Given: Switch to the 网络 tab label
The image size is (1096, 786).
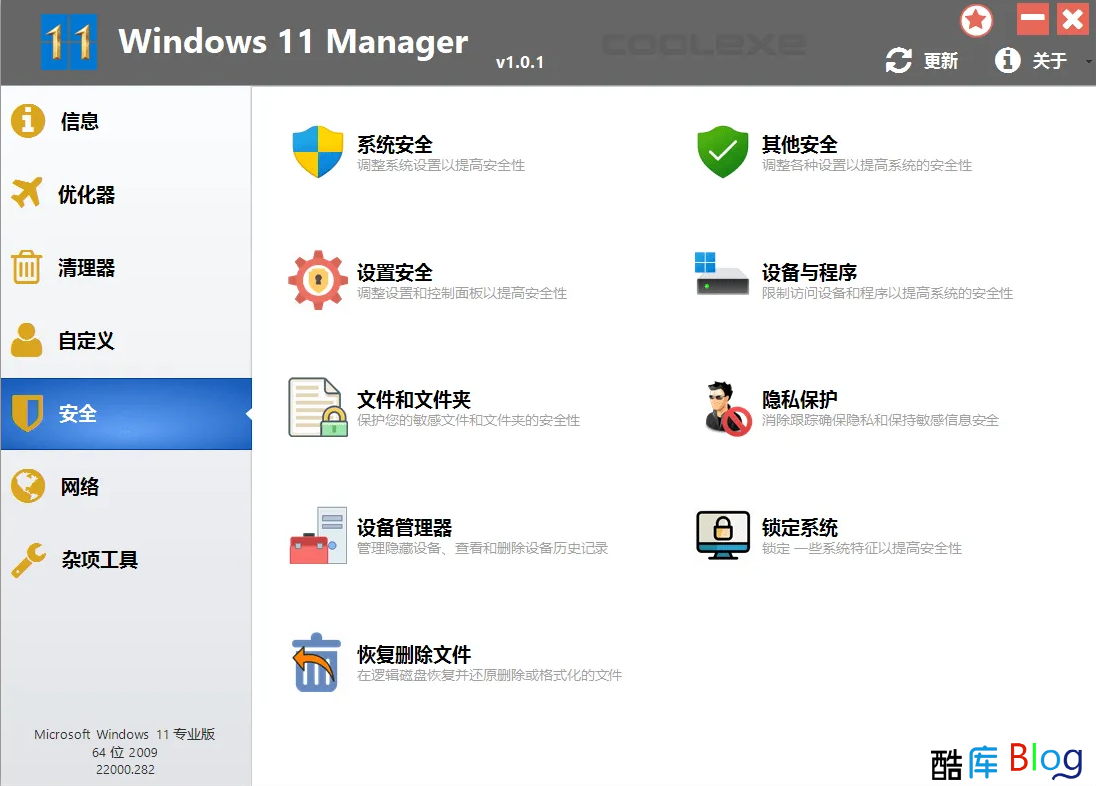Looking at the screenshot, I should (x=80, y=487).
